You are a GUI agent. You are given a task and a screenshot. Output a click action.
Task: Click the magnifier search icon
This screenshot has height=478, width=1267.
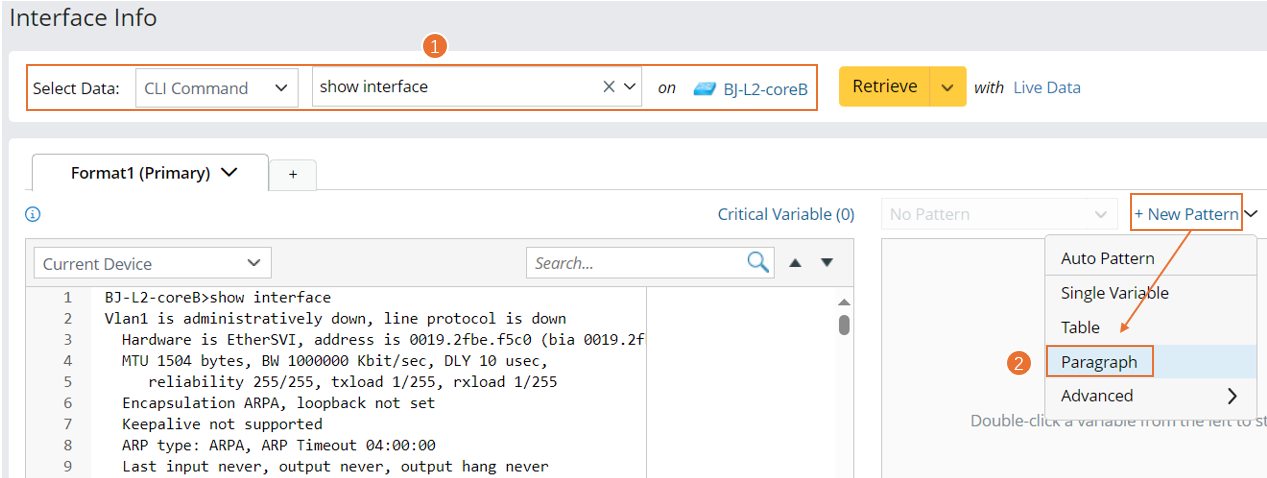coord(759,262)
